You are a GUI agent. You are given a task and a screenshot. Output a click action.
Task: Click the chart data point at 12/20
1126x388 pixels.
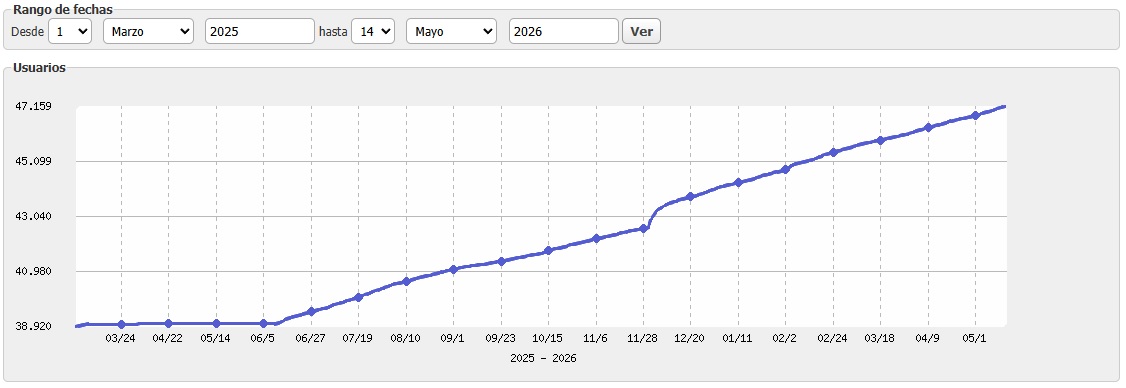click(x=690, y=196)
